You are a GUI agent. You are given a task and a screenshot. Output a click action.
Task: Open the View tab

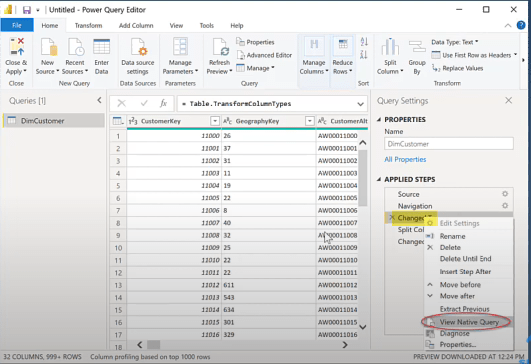click(x=176, y=25)
